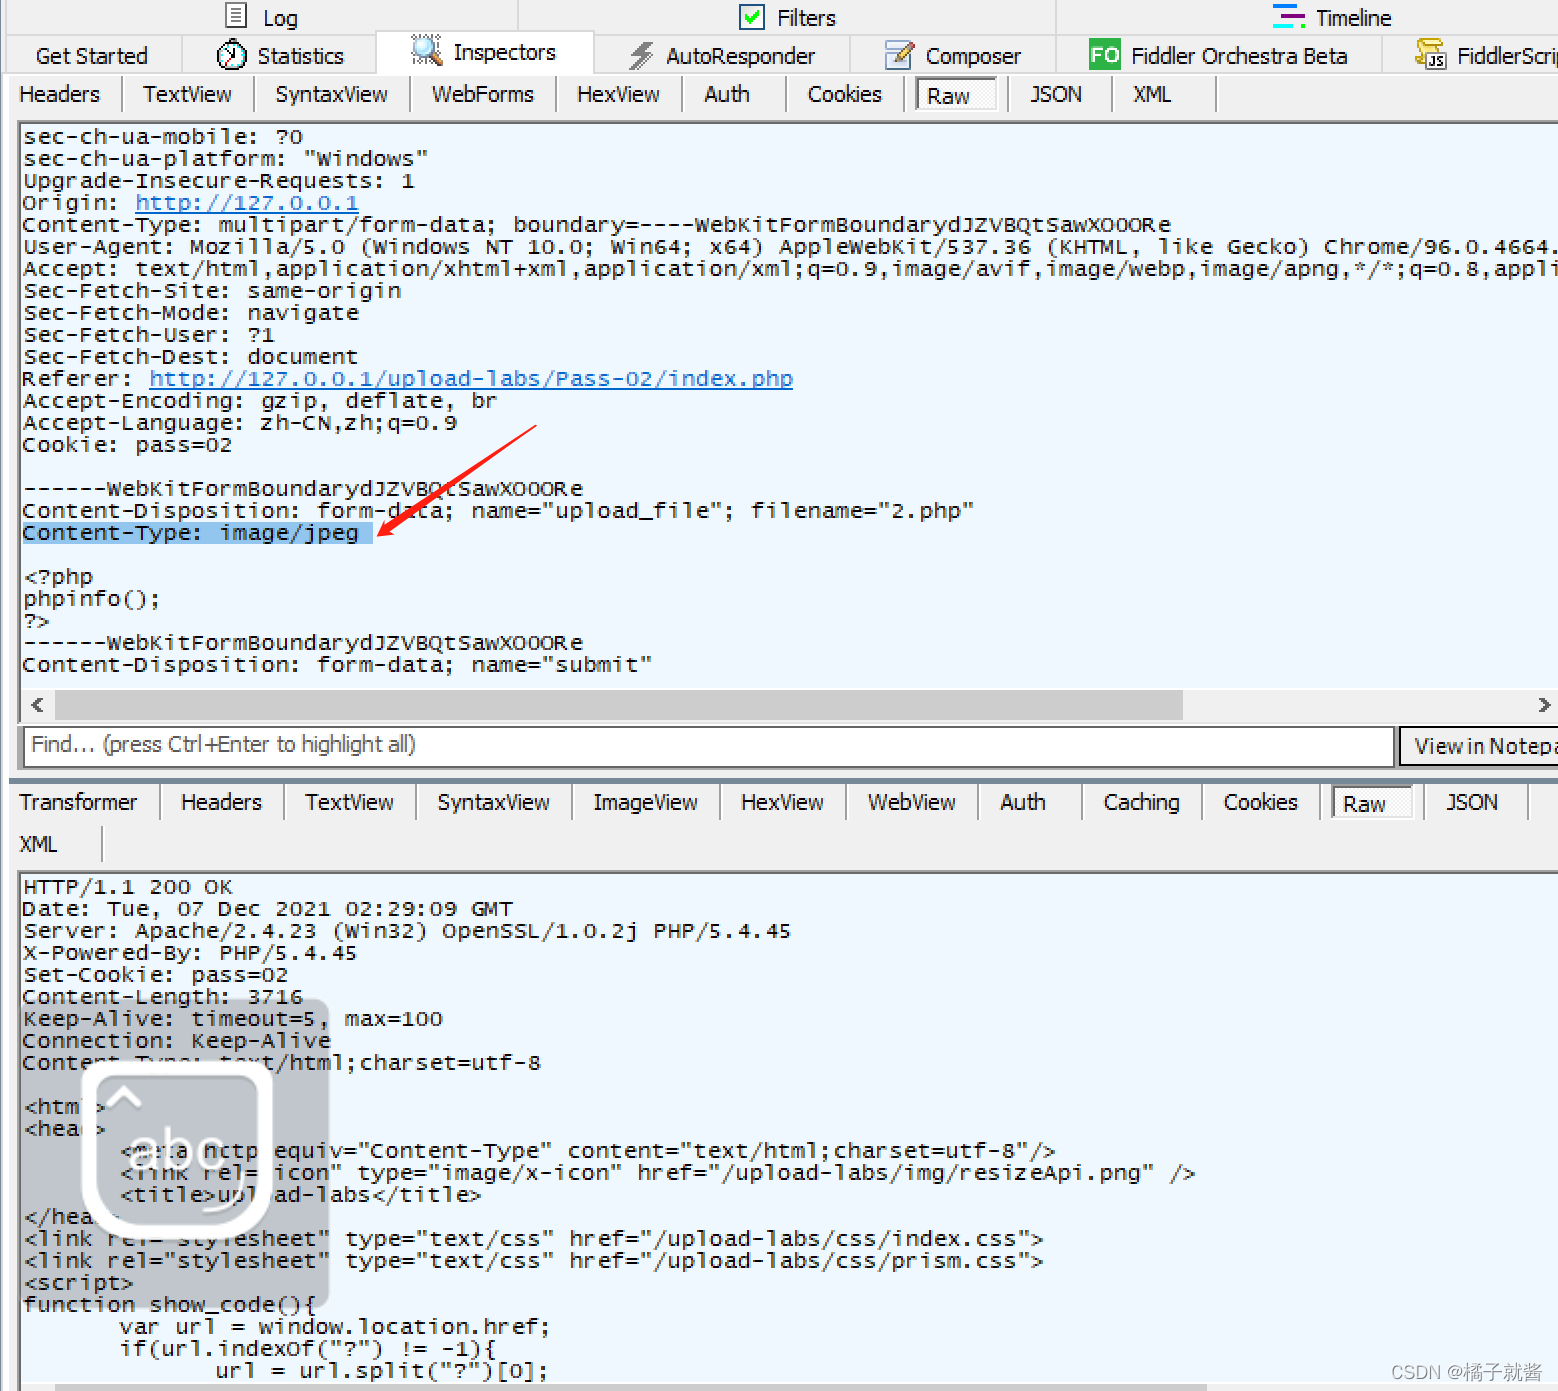This screenshot has width=1558, height=1391.
Task: Click the horizontal scrollbar left arrow
Action: pyautogui.click(x=37, y=704)
